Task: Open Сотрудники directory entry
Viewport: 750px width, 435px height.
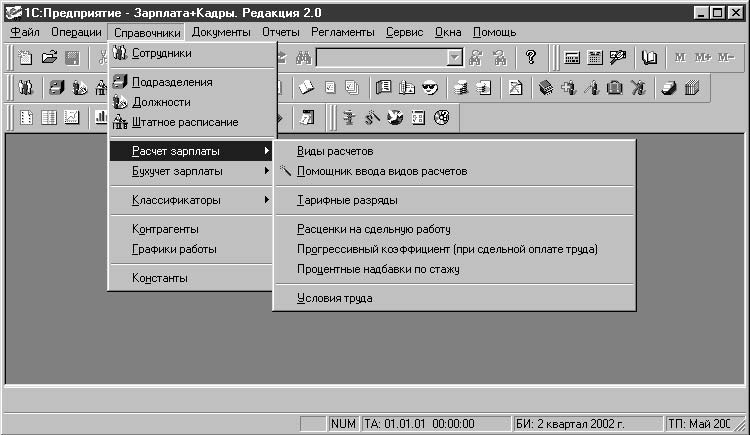Action: tap(161, 53)
